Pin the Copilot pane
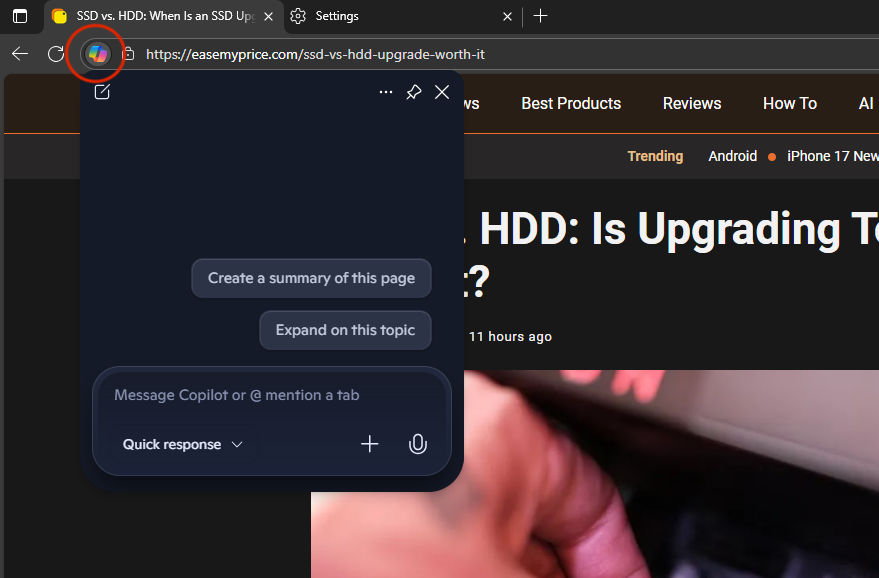This screenshot has width=879, height=578. [x=414, y=92]
